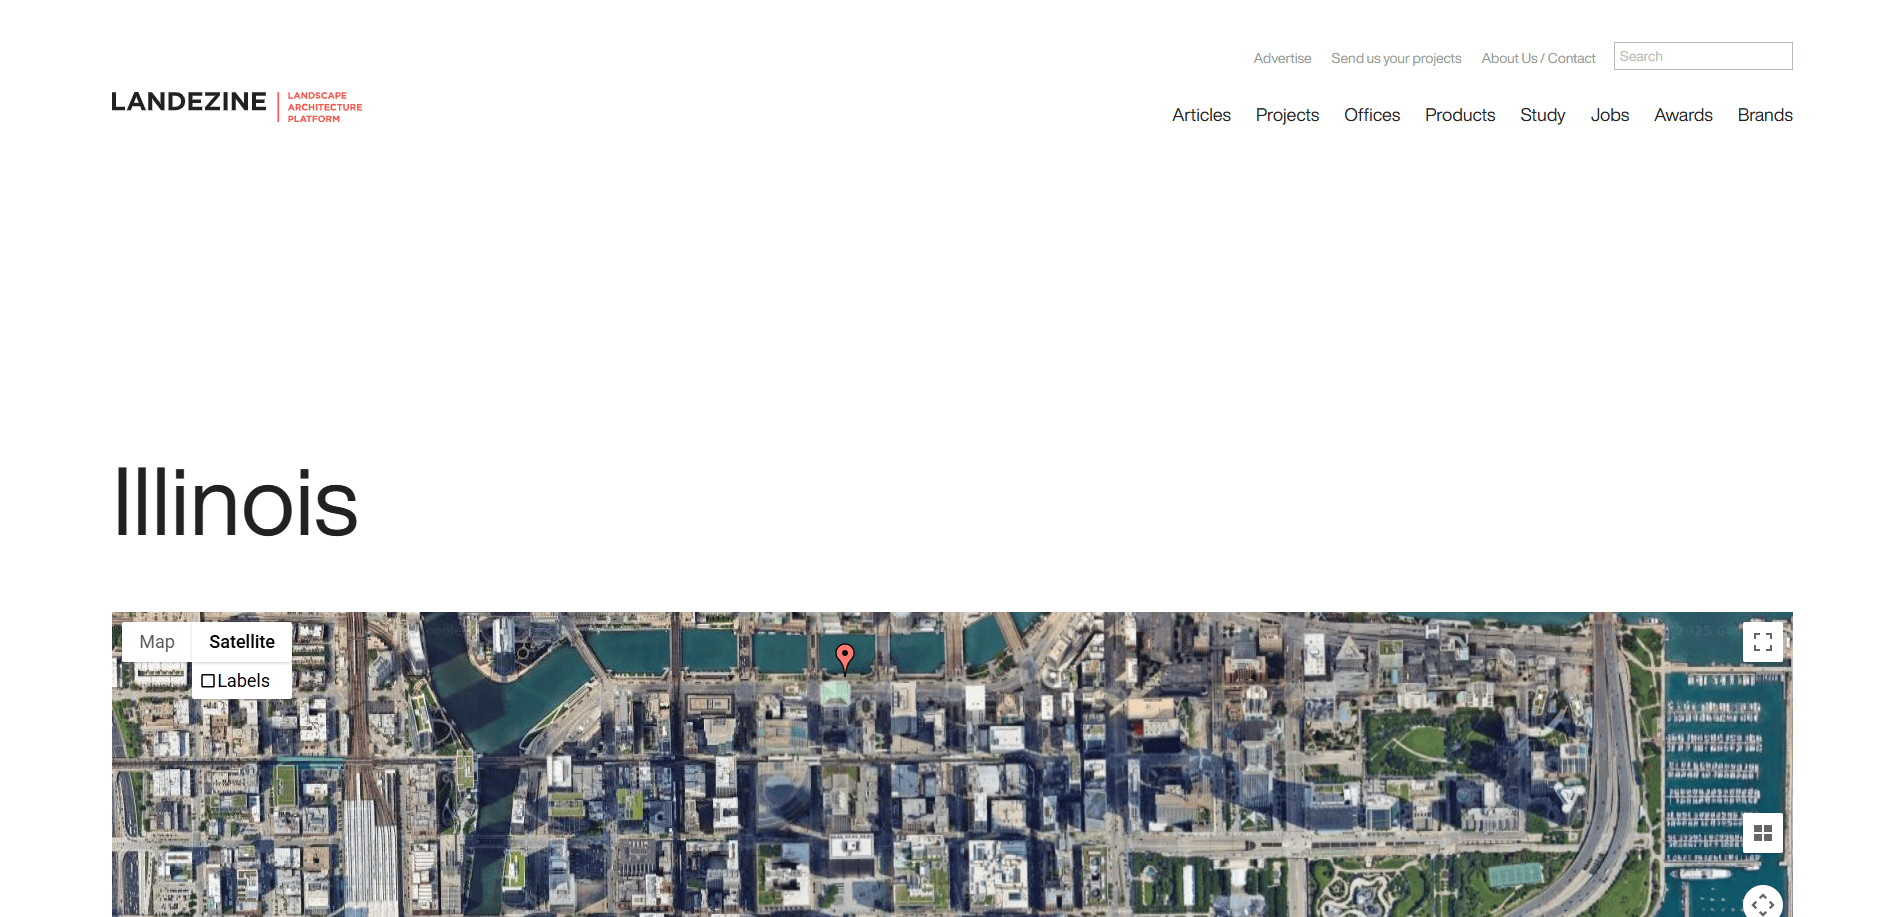The image size is (1898, 917).
Task: Visit the Brands page
Action: click(x=1765, y=115)
